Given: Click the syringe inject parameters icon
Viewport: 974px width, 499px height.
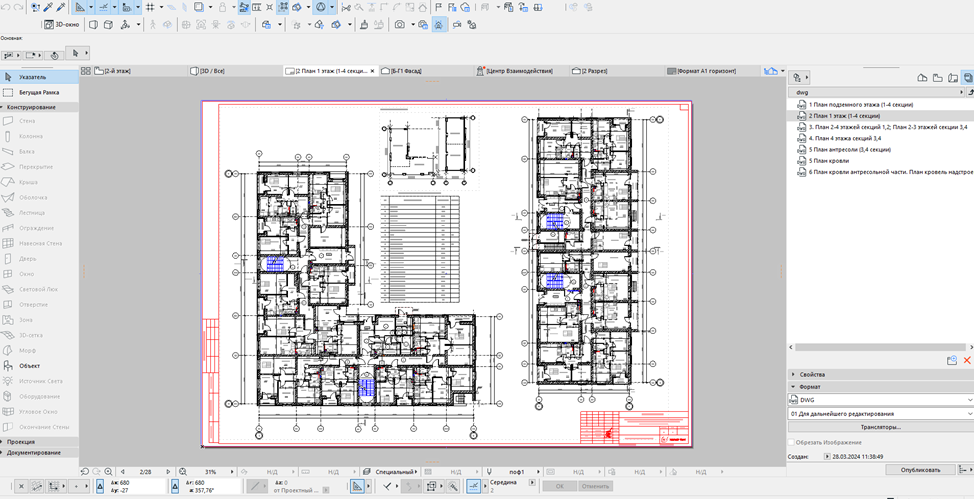Looking at the screenshot, I should coord(61,7).
